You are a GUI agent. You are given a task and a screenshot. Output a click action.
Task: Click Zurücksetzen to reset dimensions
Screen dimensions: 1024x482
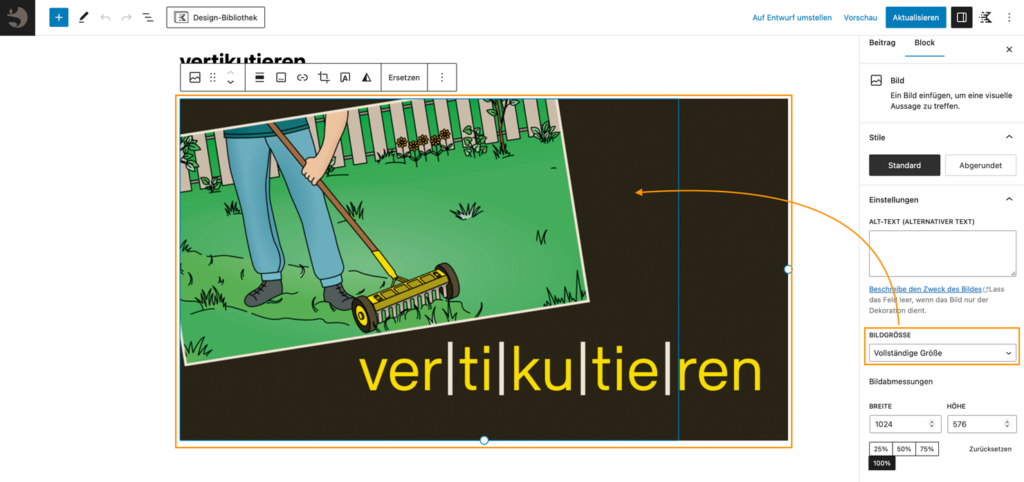click(x=990, y=449)
